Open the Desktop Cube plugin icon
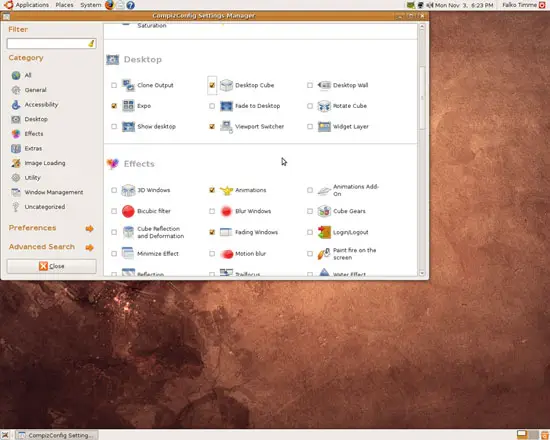The height and width of the screenshot is (440, 550). pyautogui.click(x=226, y=85)
